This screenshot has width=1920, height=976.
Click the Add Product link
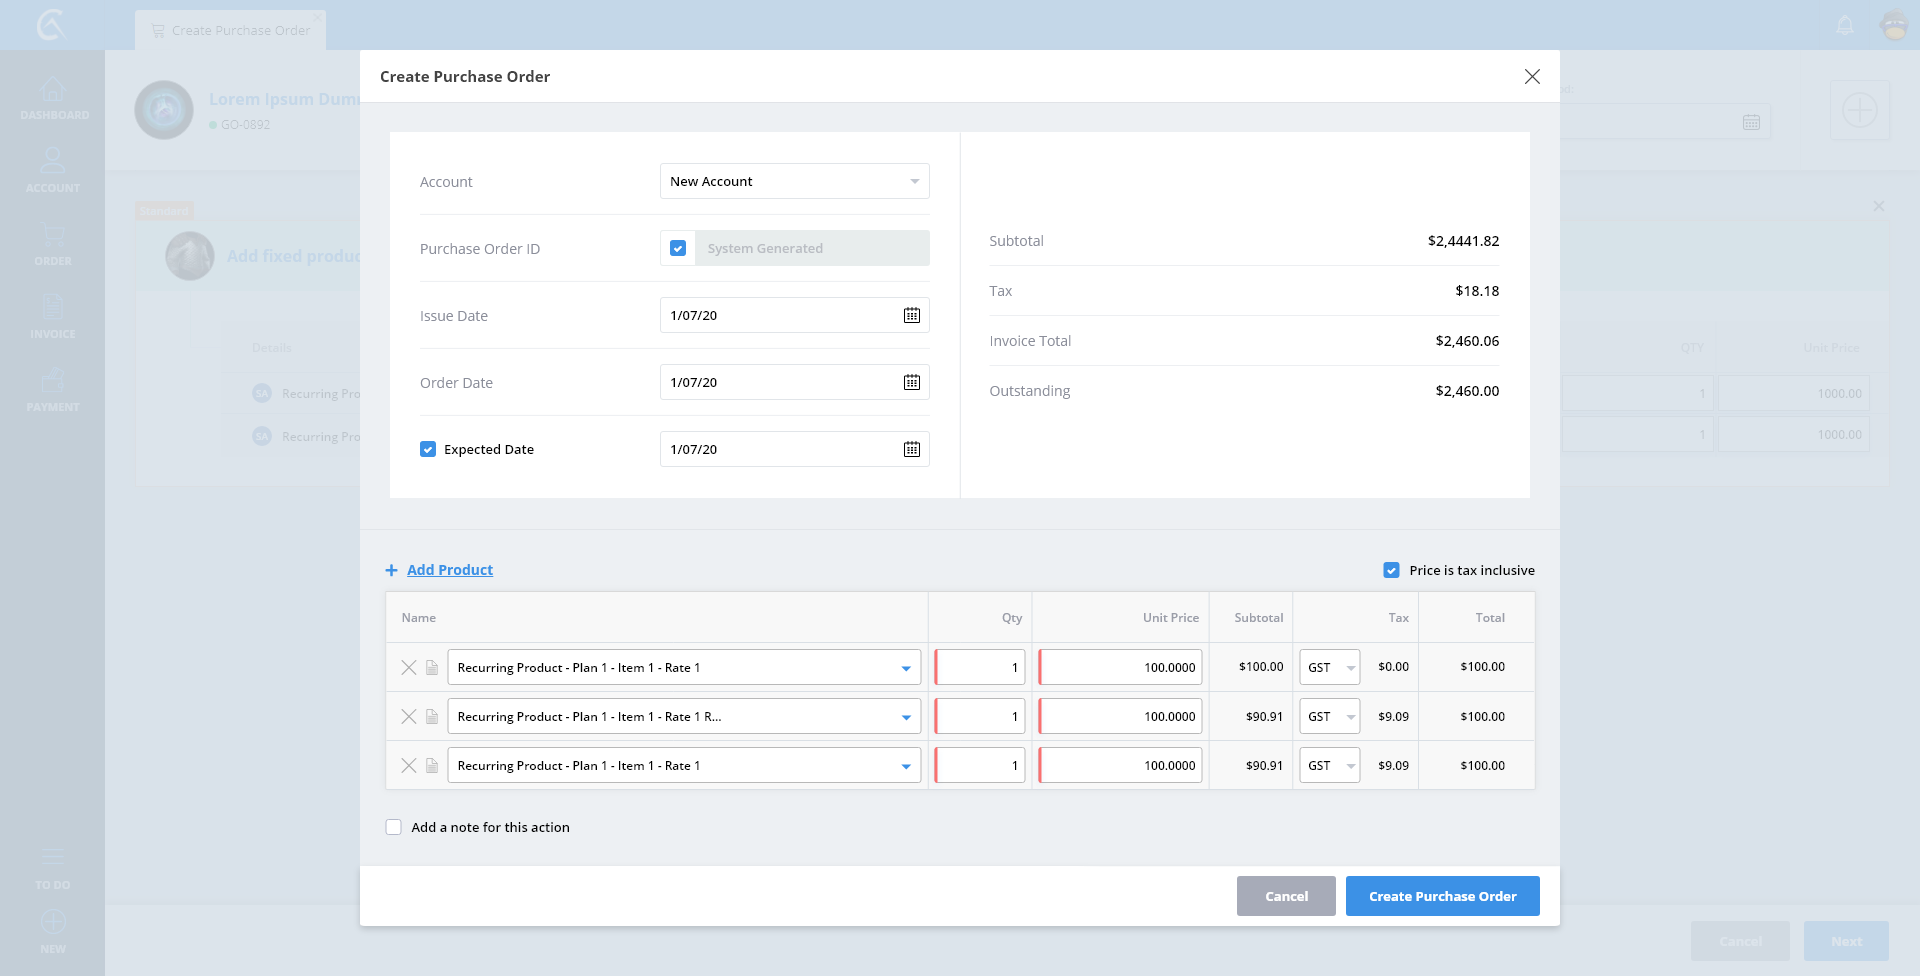450,570
